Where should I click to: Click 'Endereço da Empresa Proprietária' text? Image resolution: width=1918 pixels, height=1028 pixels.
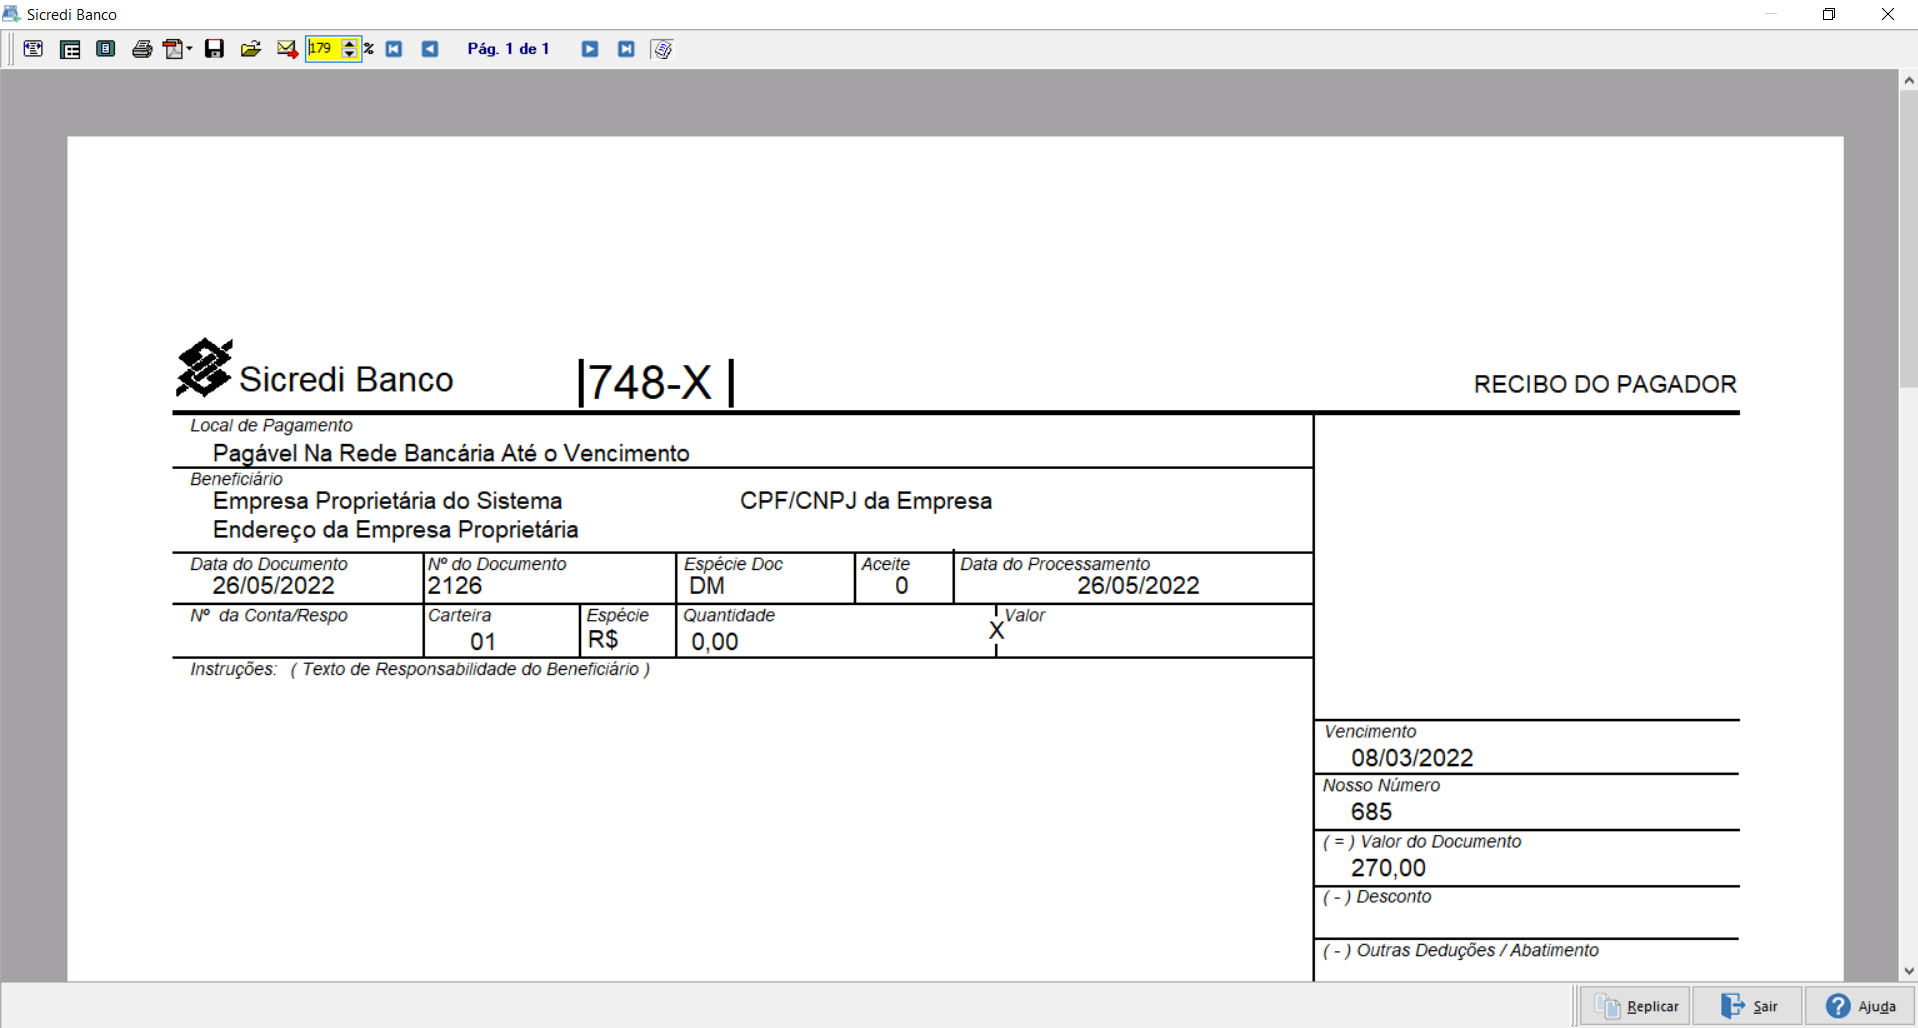(x=395, y=529)
